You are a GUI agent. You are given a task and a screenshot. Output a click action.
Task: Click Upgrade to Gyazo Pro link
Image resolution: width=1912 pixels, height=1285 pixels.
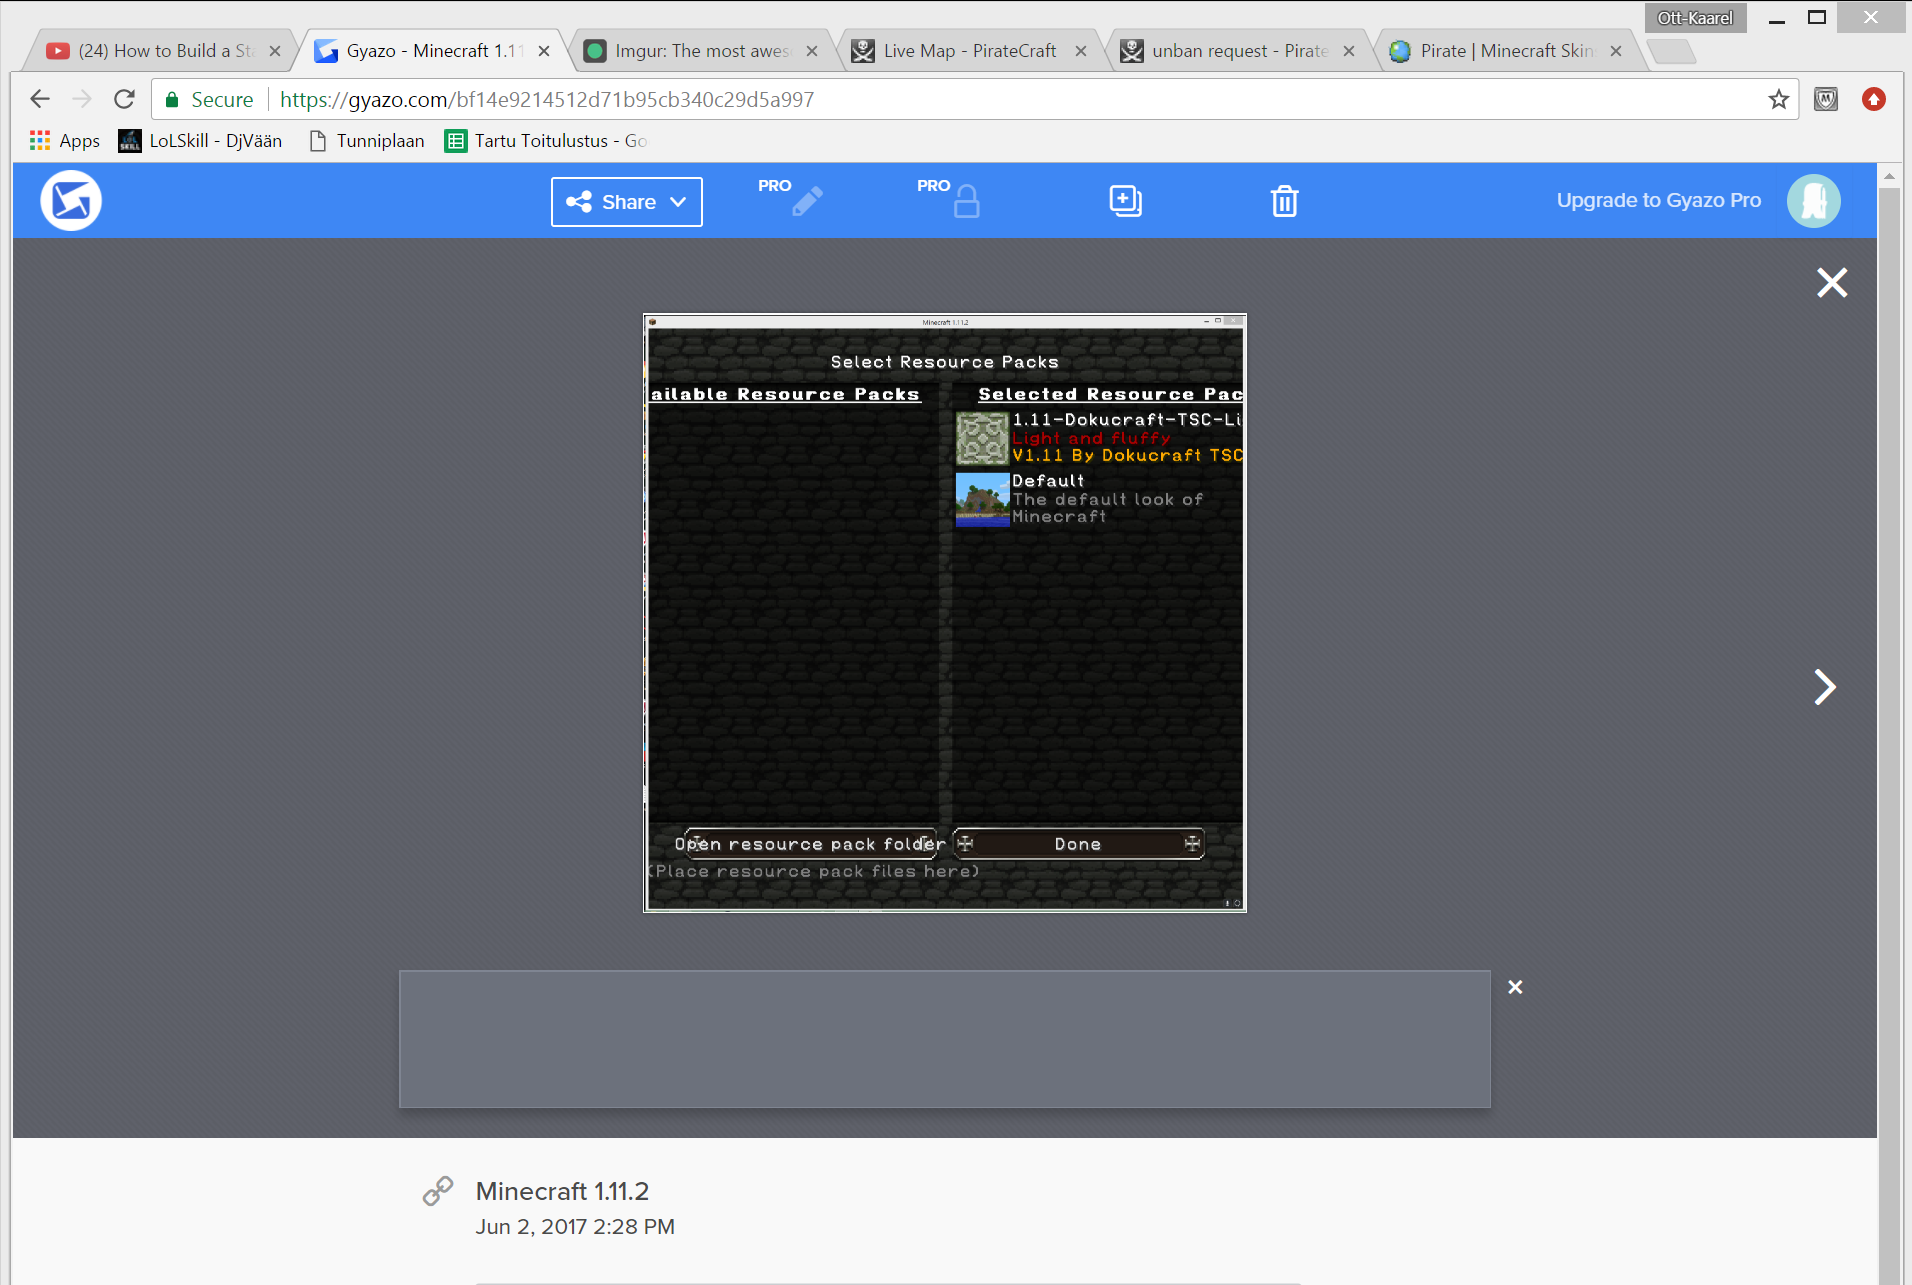coord(1659,200)
